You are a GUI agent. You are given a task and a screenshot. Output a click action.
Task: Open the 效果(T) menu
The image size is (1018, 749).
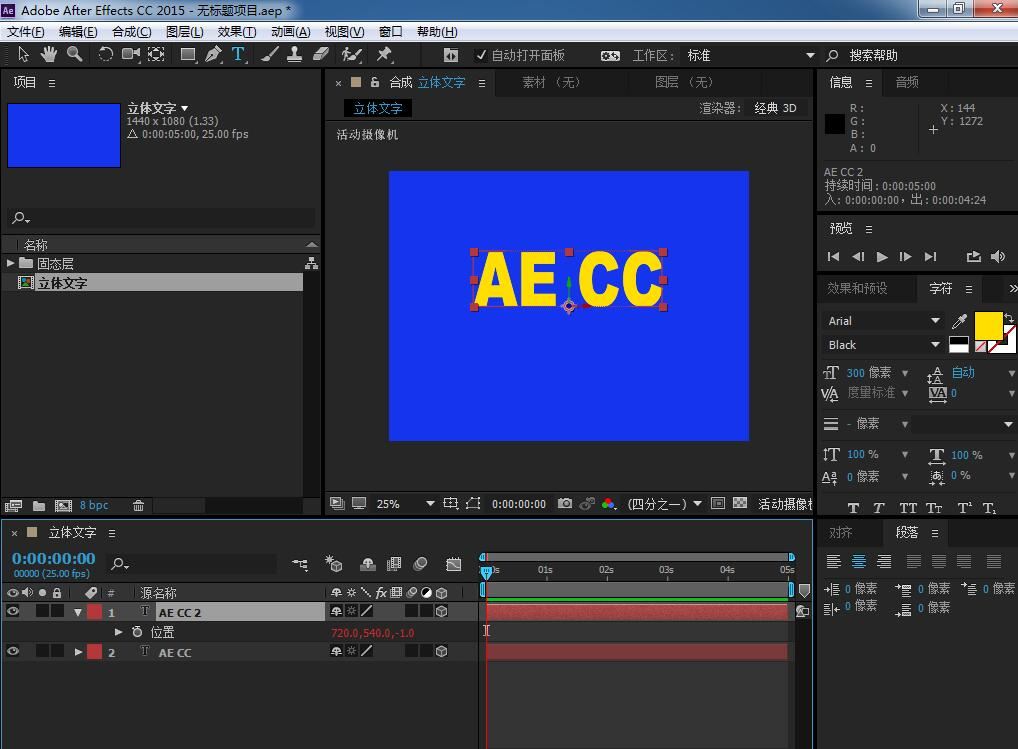pyautogui.click(x=236, y=32)
